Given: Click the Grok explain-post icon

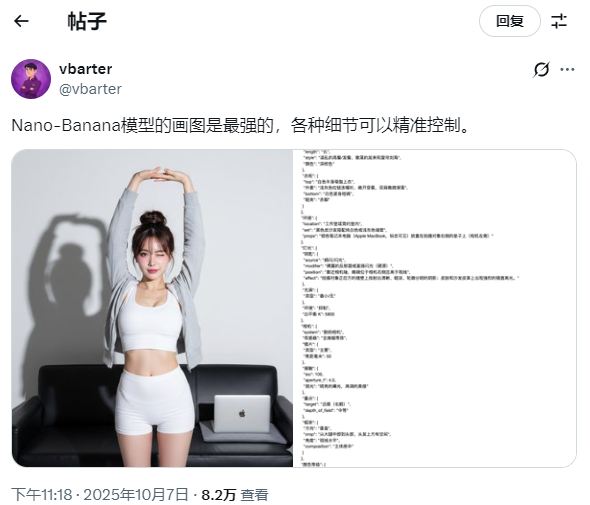Looking at the screenshot, I should click(x=541, y=69).
